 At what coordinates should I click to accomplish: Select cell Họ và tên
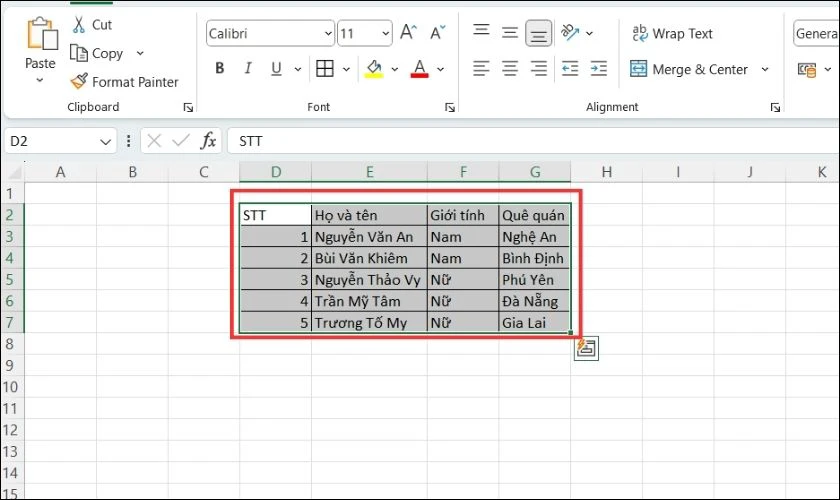click(369, 215)
